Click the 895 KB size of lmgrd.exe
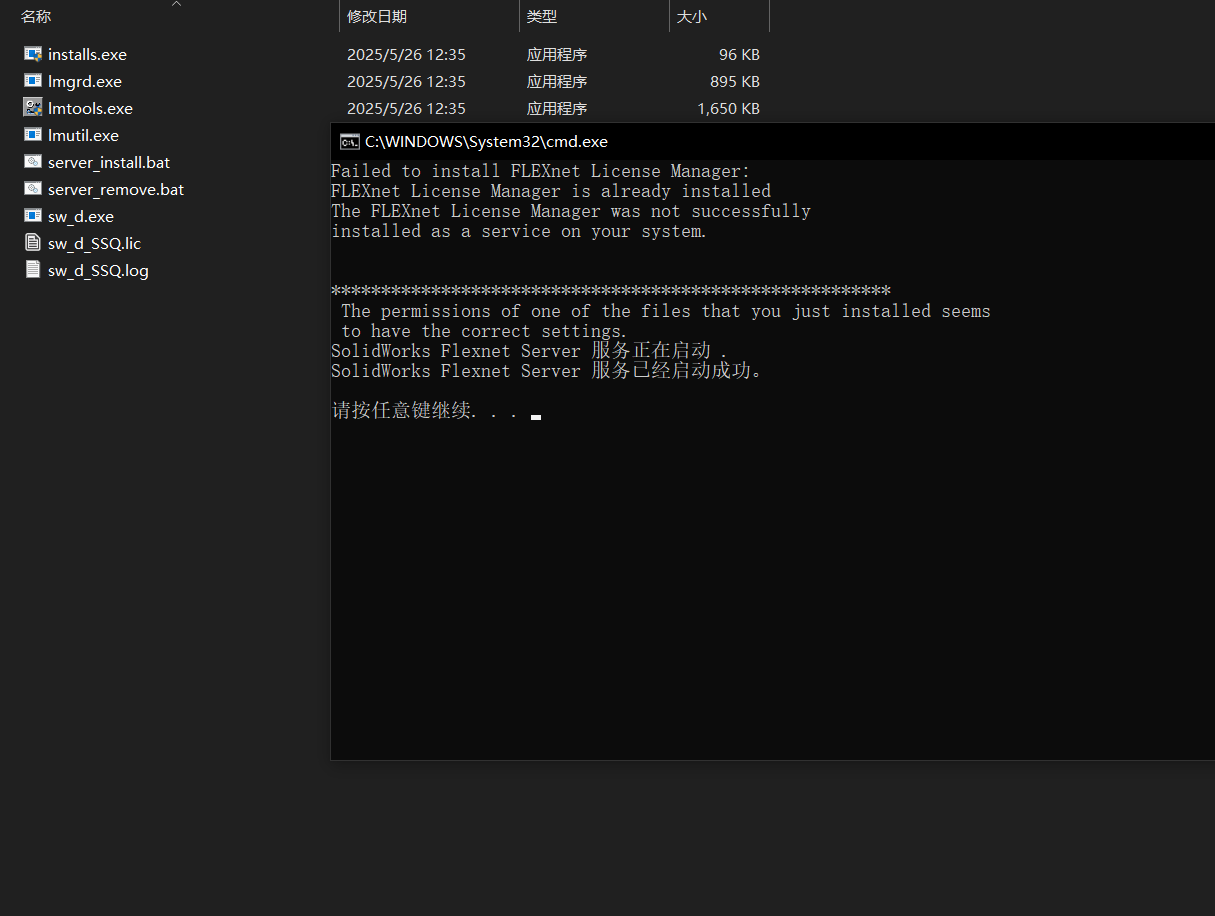 click(733, 81)
